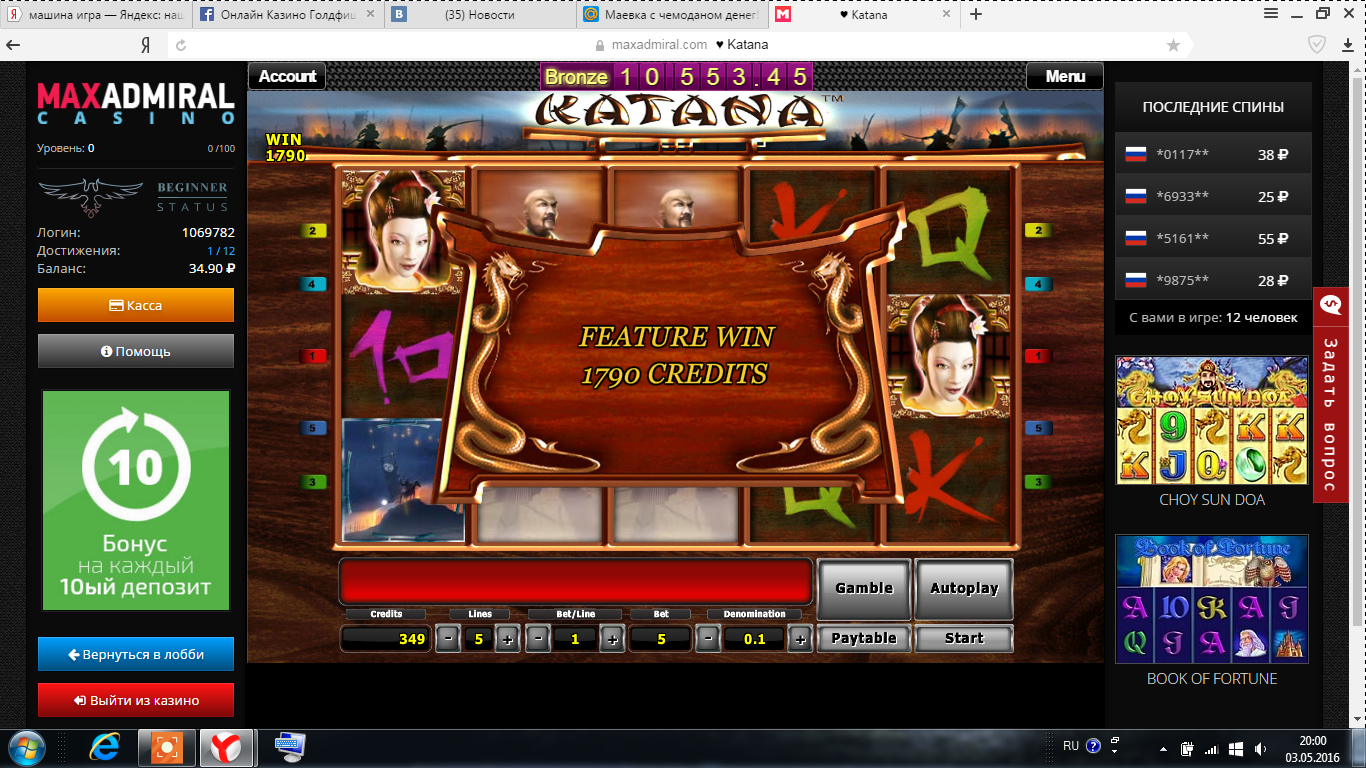Select recent spin row '*9875**'
This screenshot has height=768, width=1366.
[x=1212, y=280]
